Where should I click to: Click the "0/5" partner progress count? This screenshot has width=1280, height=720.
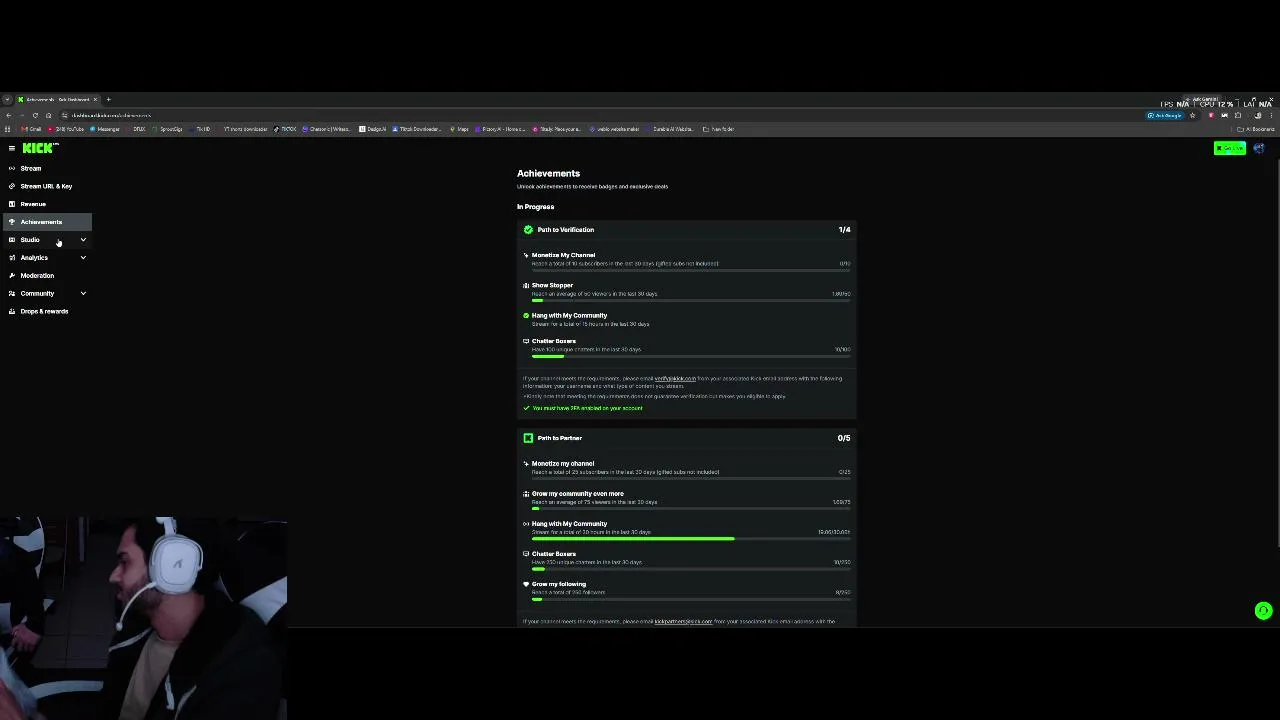point(844,438)
